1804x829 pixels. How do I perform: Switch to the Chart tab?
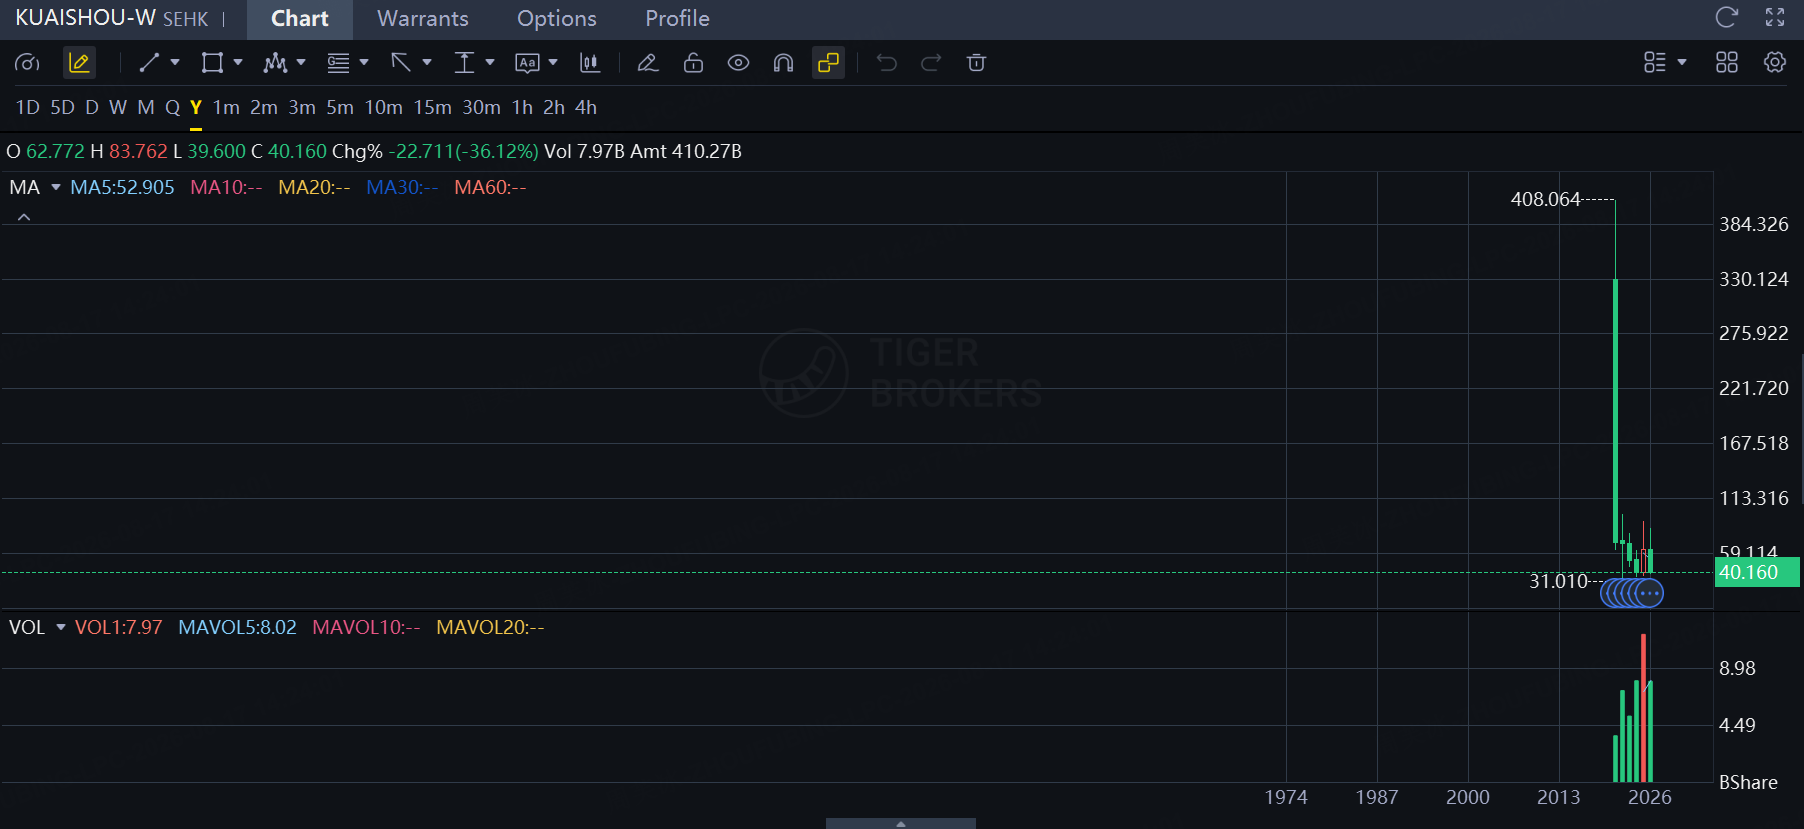300,19
